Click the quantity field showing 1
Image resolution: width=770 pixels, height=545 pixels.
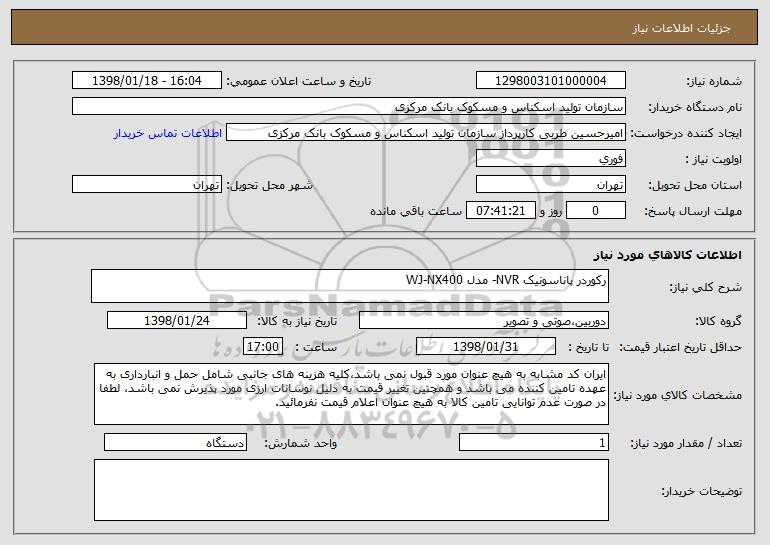click(534, 442)
